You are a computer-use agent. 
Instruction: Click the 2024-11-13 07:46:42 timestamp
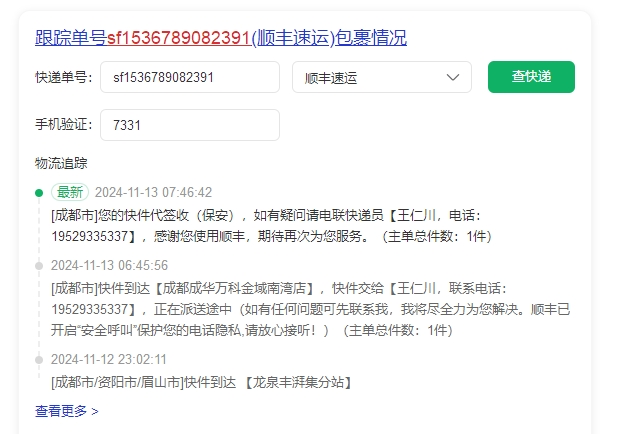point(153,192)
